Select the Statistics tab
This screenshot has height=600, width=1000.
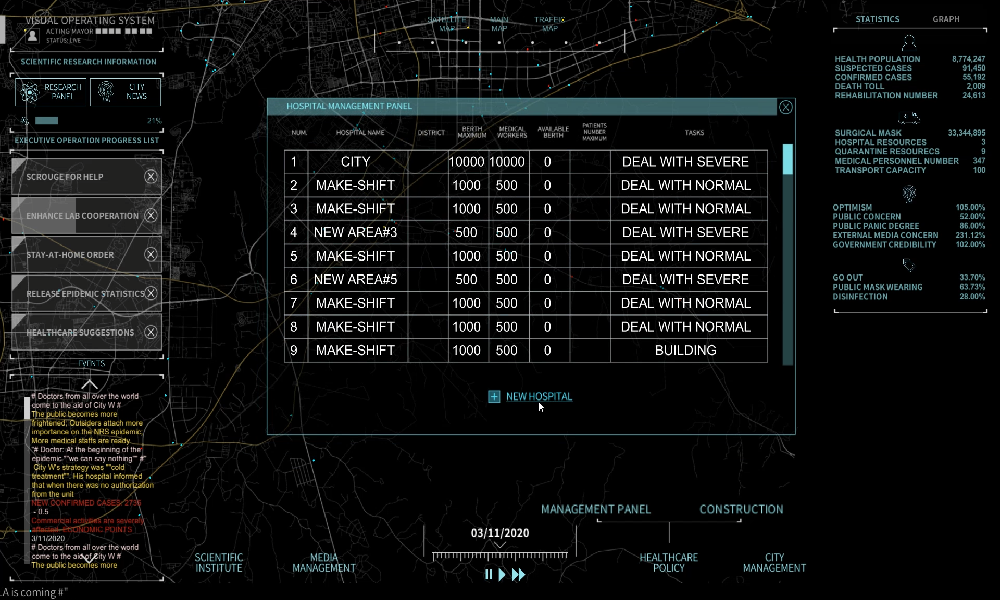tap(877, 19)
